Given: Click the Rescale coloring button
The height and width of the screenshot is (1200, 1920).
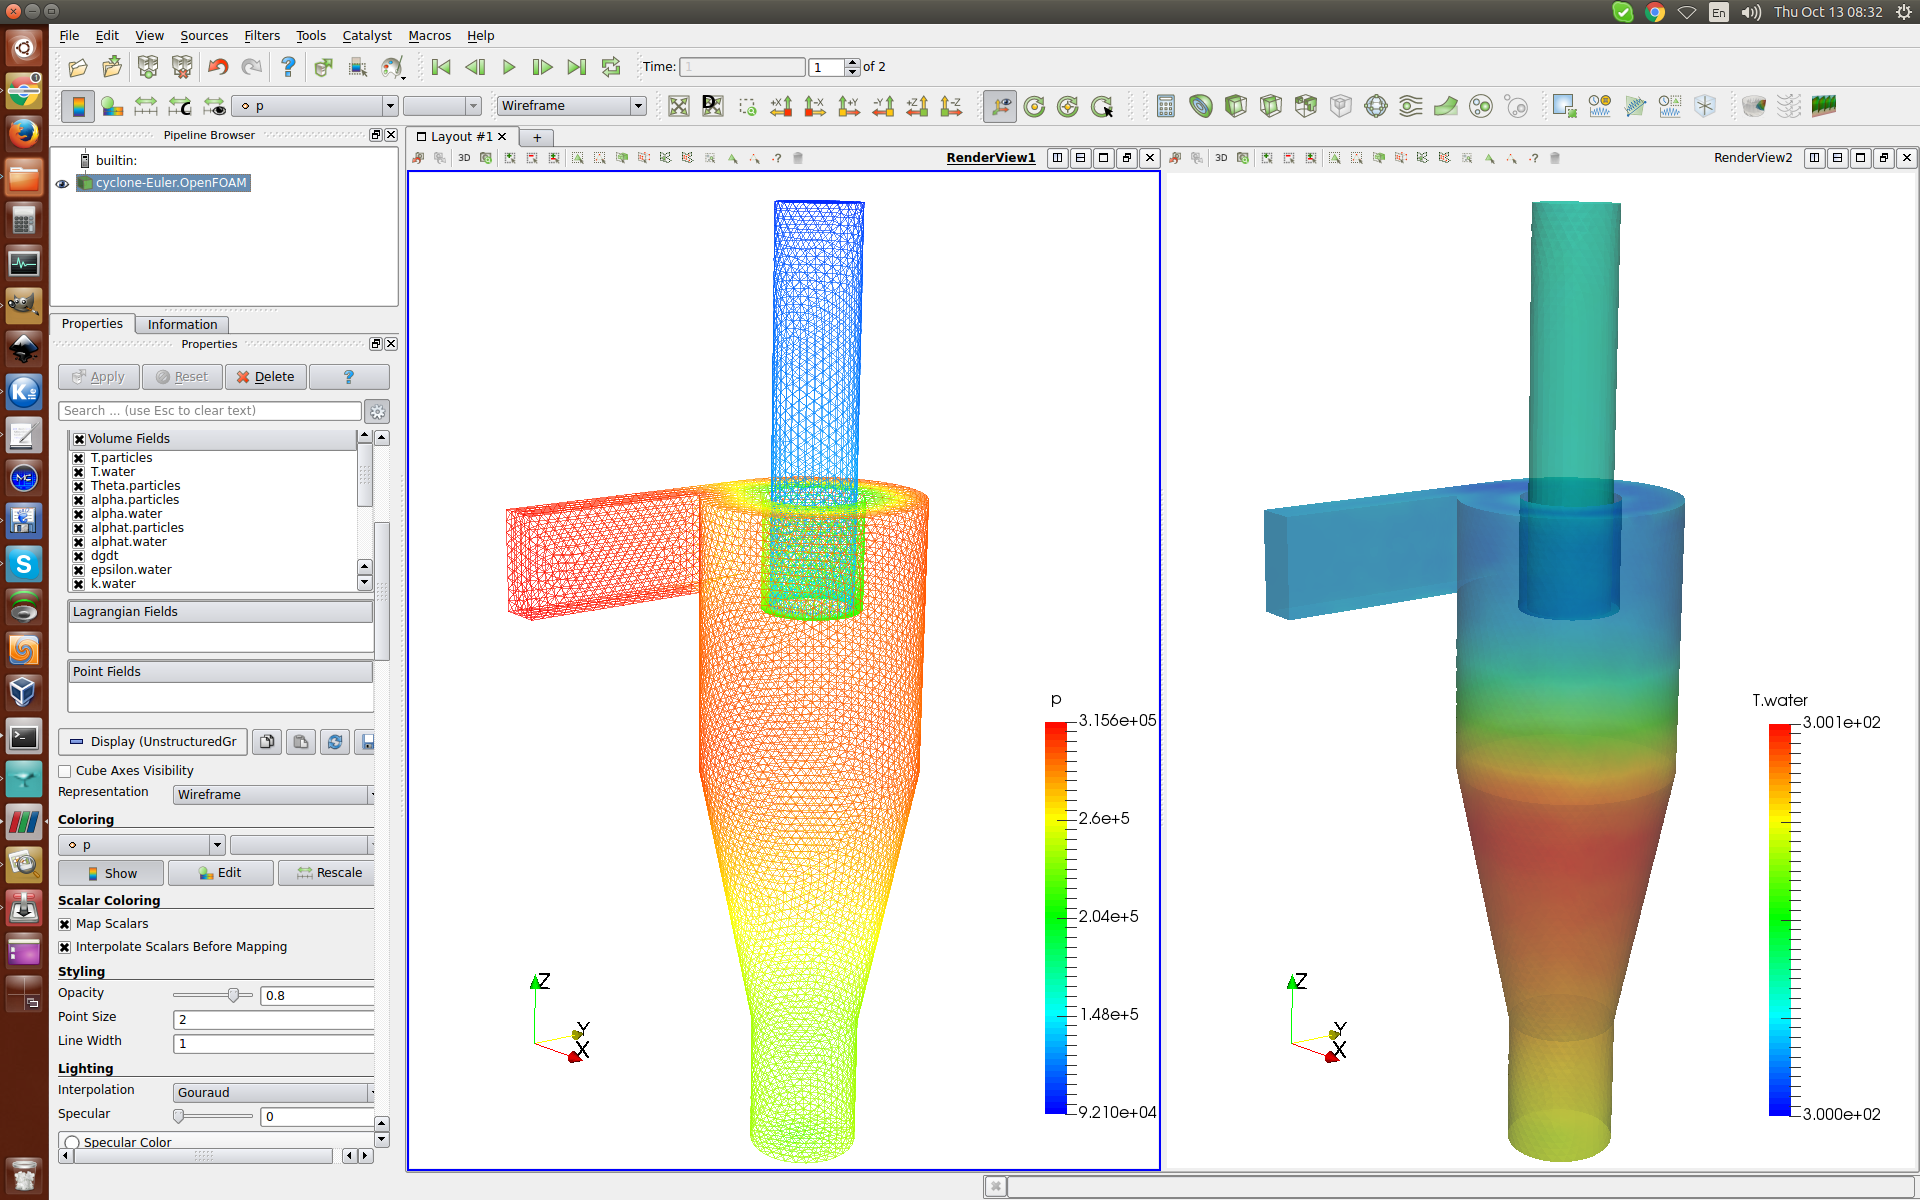Looking at the screenshot, I should 329,873.
